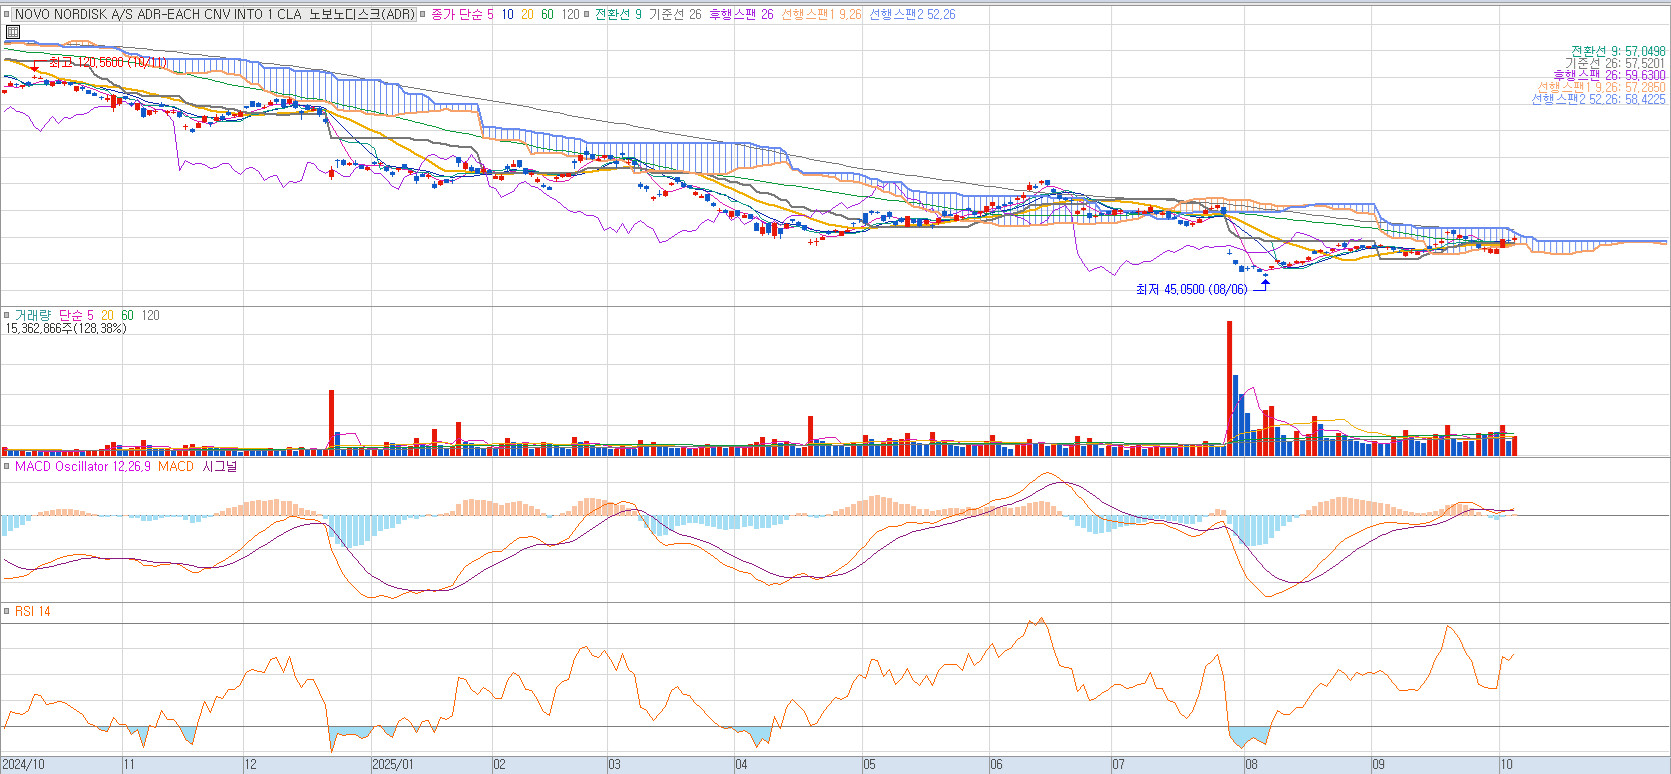Click the orange MACD legend label
Viewport: 1671px width, 774px height.
click(176, 467)
